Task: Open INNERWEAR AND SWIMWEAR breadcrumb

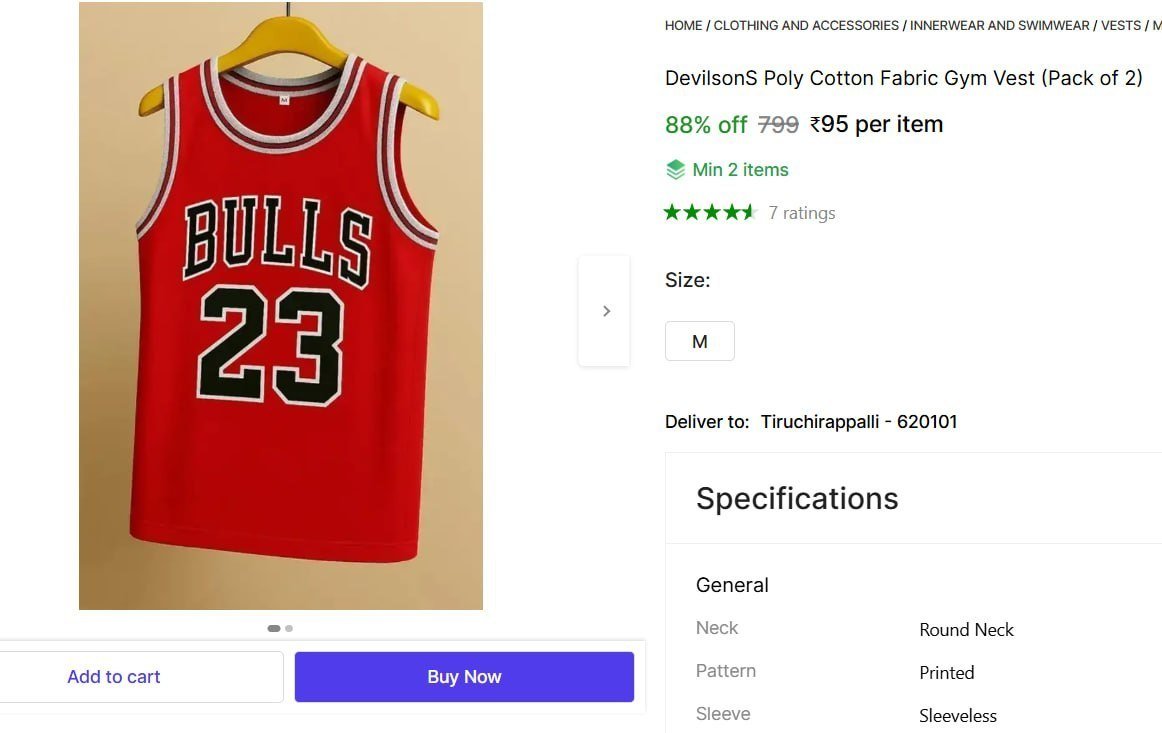Action: 1000,26
